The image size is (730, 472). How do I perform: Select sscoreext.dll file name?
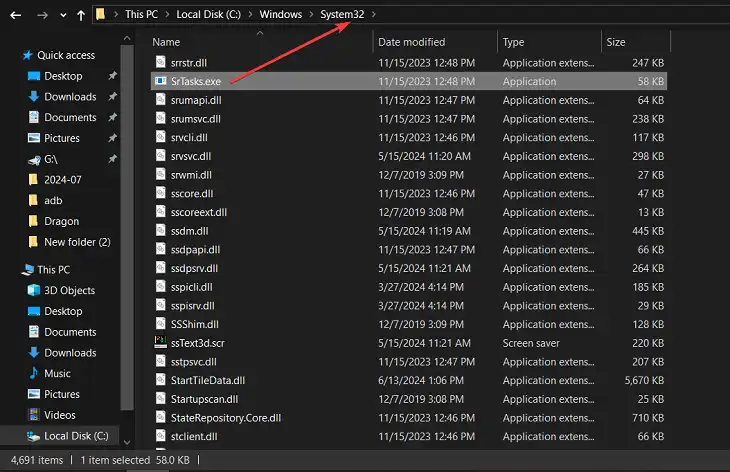[199, 212]
